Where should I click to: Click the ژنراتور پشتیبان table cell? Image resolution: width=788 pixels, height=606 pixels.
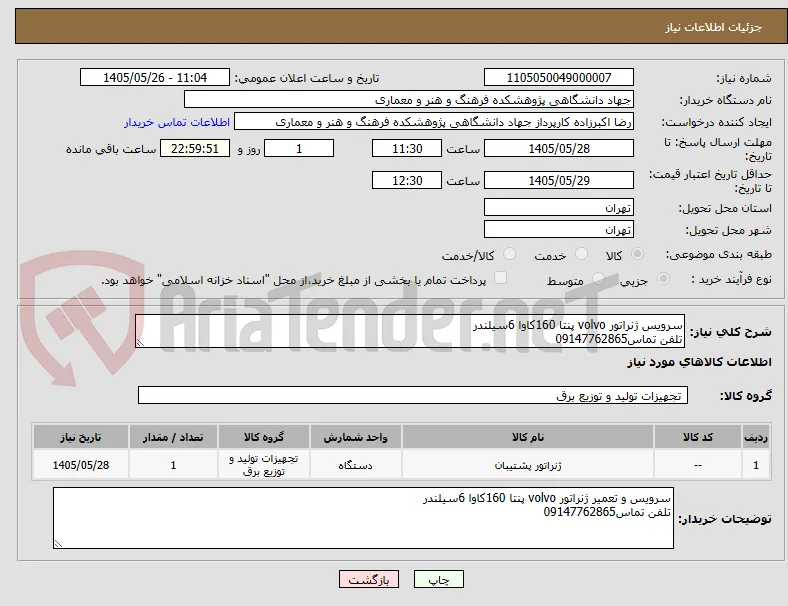pyautogui.click(x=528, y=465)
